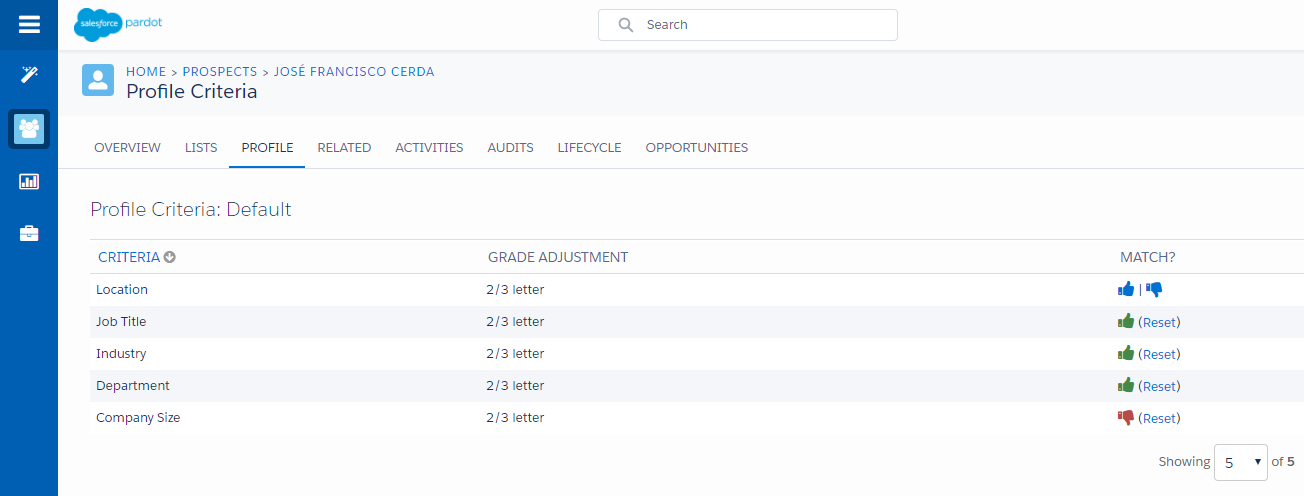The image size is (1304, 496).
Task: Mark Location as not matching, thumbs down
Action: click(x=1154, y=289)
